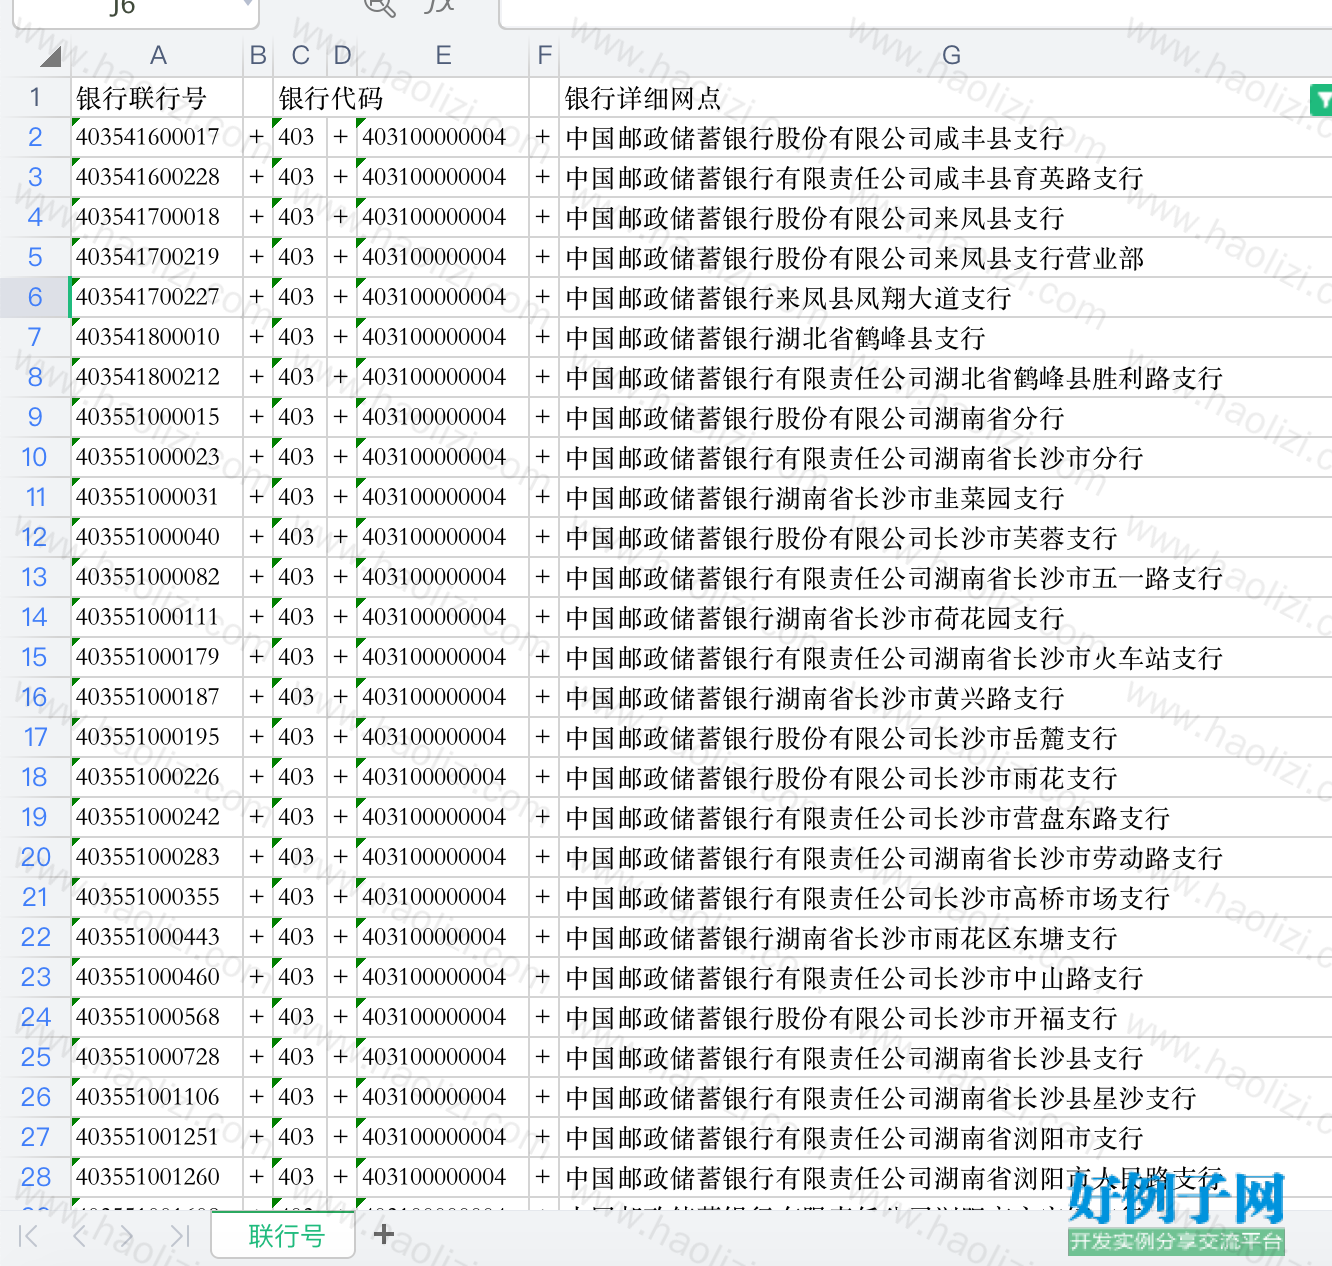
Task: Select column A header
Action: [158, 56]
